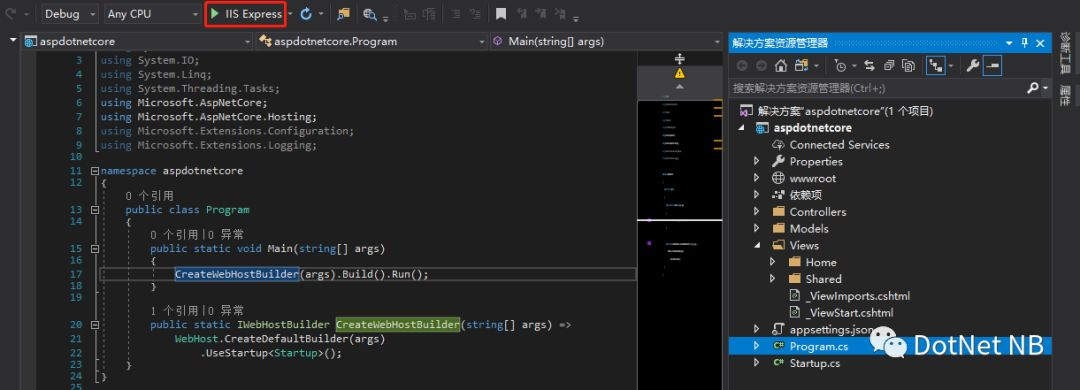The width and height of the screenshot is (1080, 390).
Task: Collapse the CreateWebHostBuilder method code block
Action: 94,325
